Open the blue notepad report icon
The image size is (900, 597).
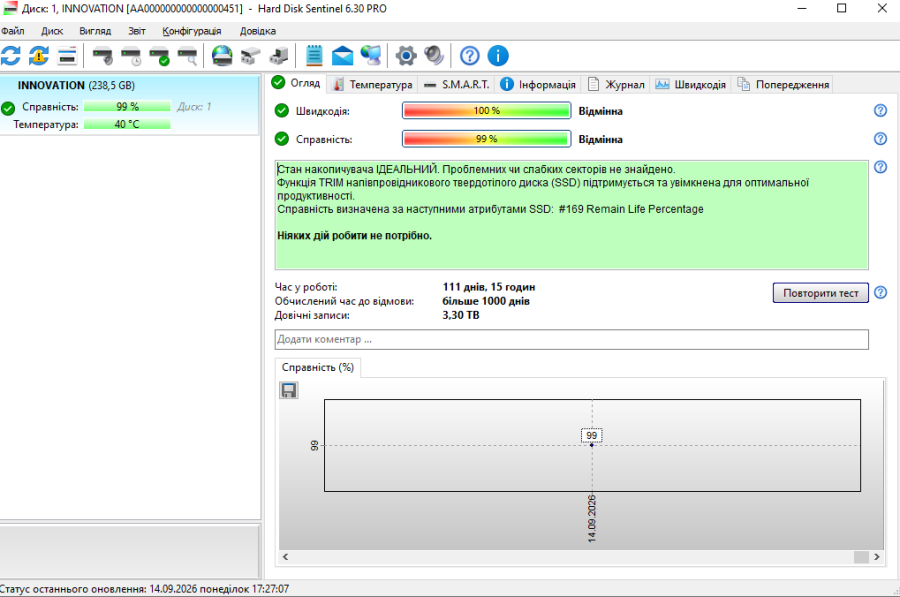coord(314,56)
